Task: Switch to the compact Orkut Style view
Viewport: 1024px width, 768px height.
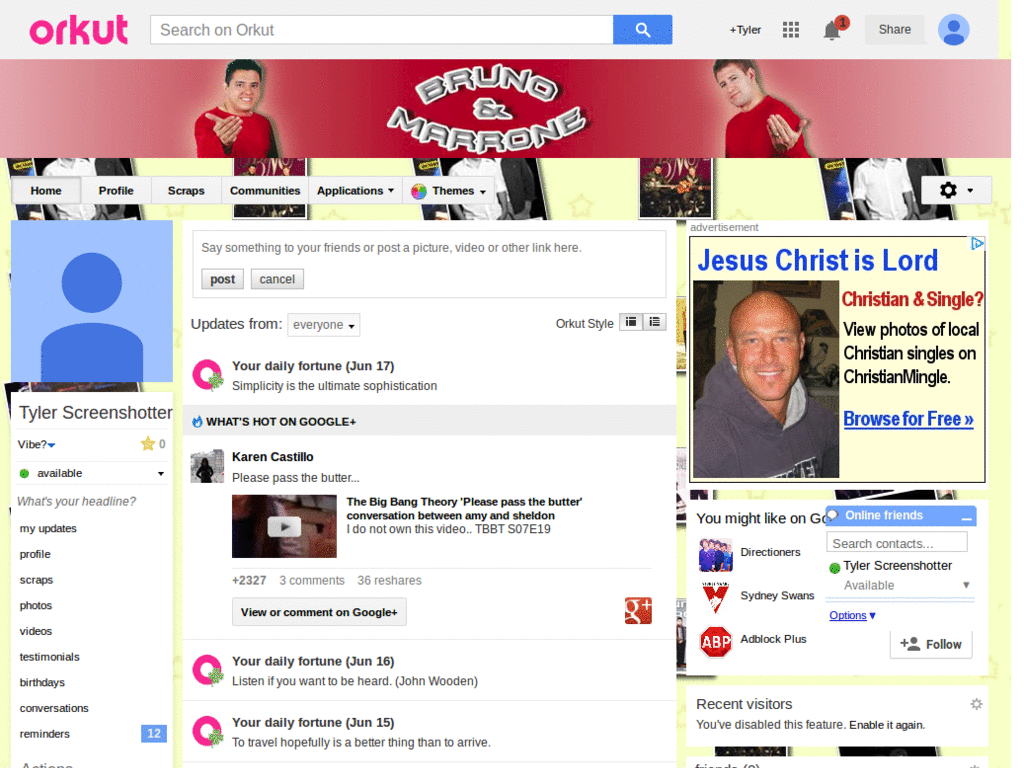Action: point(631,322)
